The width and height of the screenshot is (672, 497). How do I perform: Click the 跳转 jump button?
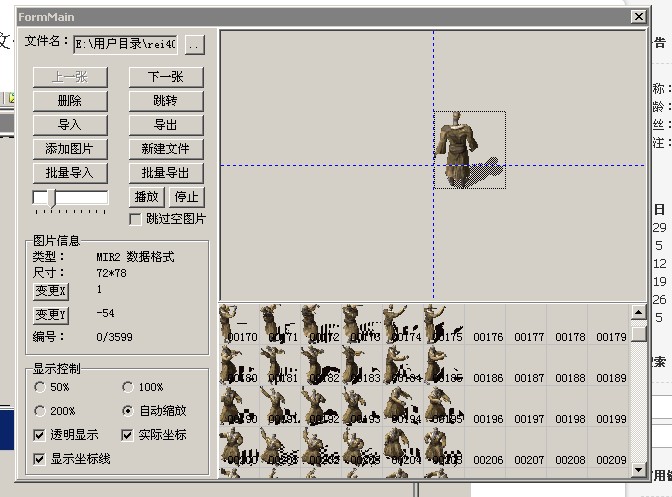[166, 101]
